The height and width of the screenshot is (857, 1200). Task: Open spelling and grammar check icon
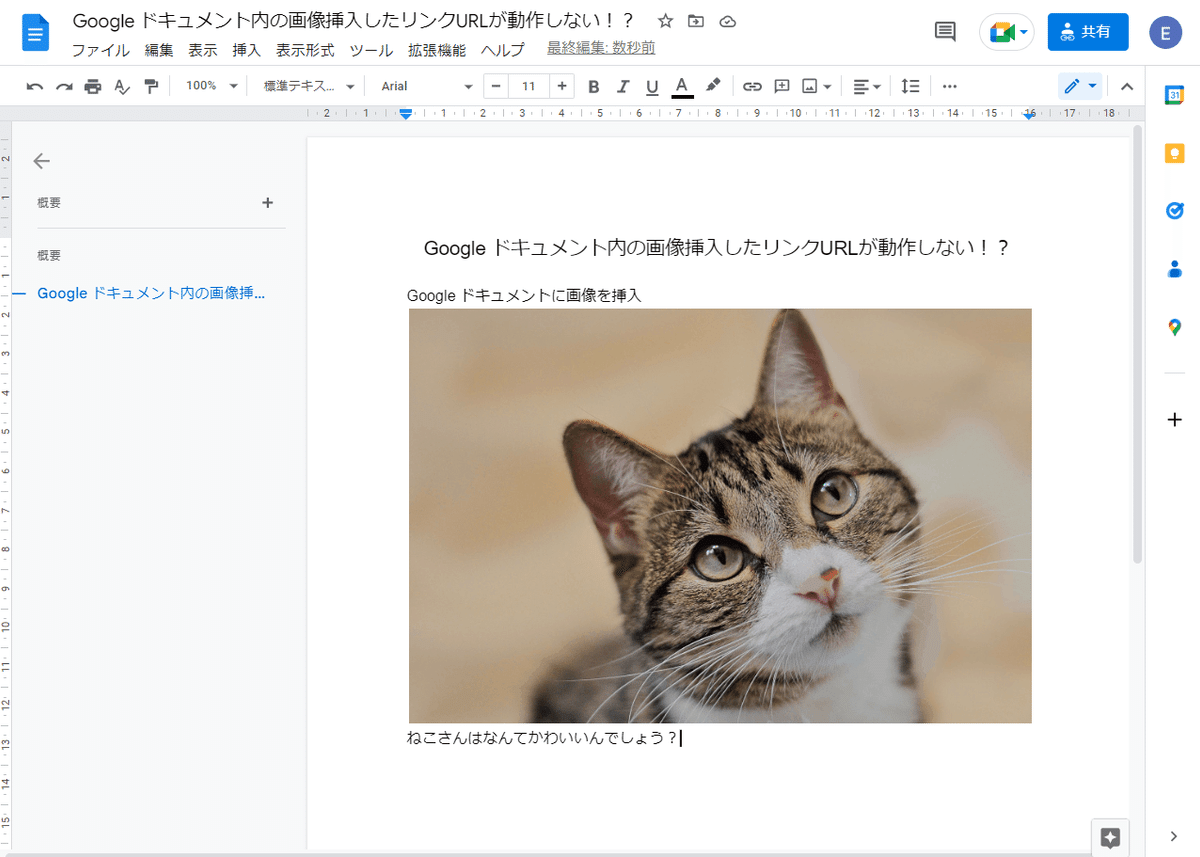click(121, 86)
